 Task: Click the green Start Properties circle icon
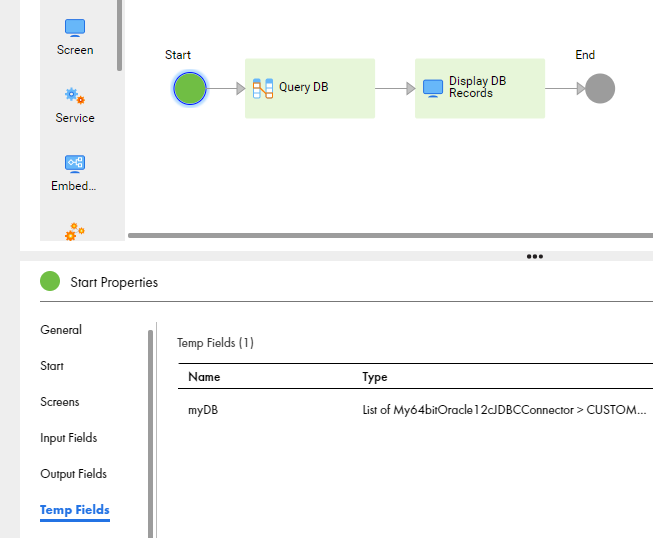[x=50, y=281]
